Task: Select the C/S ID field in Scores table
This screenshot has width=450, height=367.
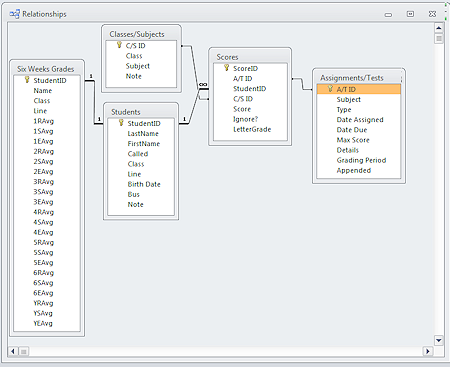Action: 243,99
